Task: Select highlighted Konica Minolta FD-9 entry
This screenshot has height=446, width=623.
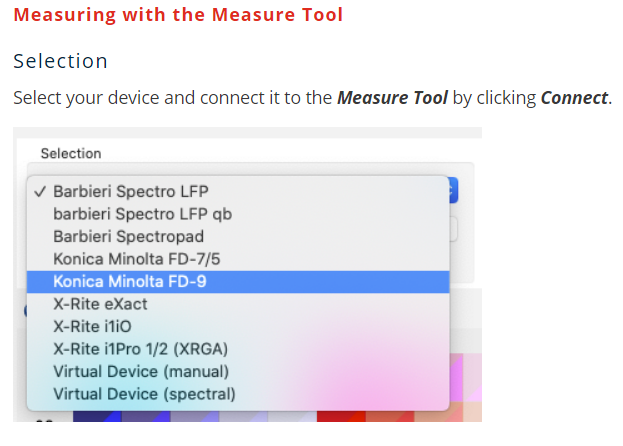Action: (130, 281)
